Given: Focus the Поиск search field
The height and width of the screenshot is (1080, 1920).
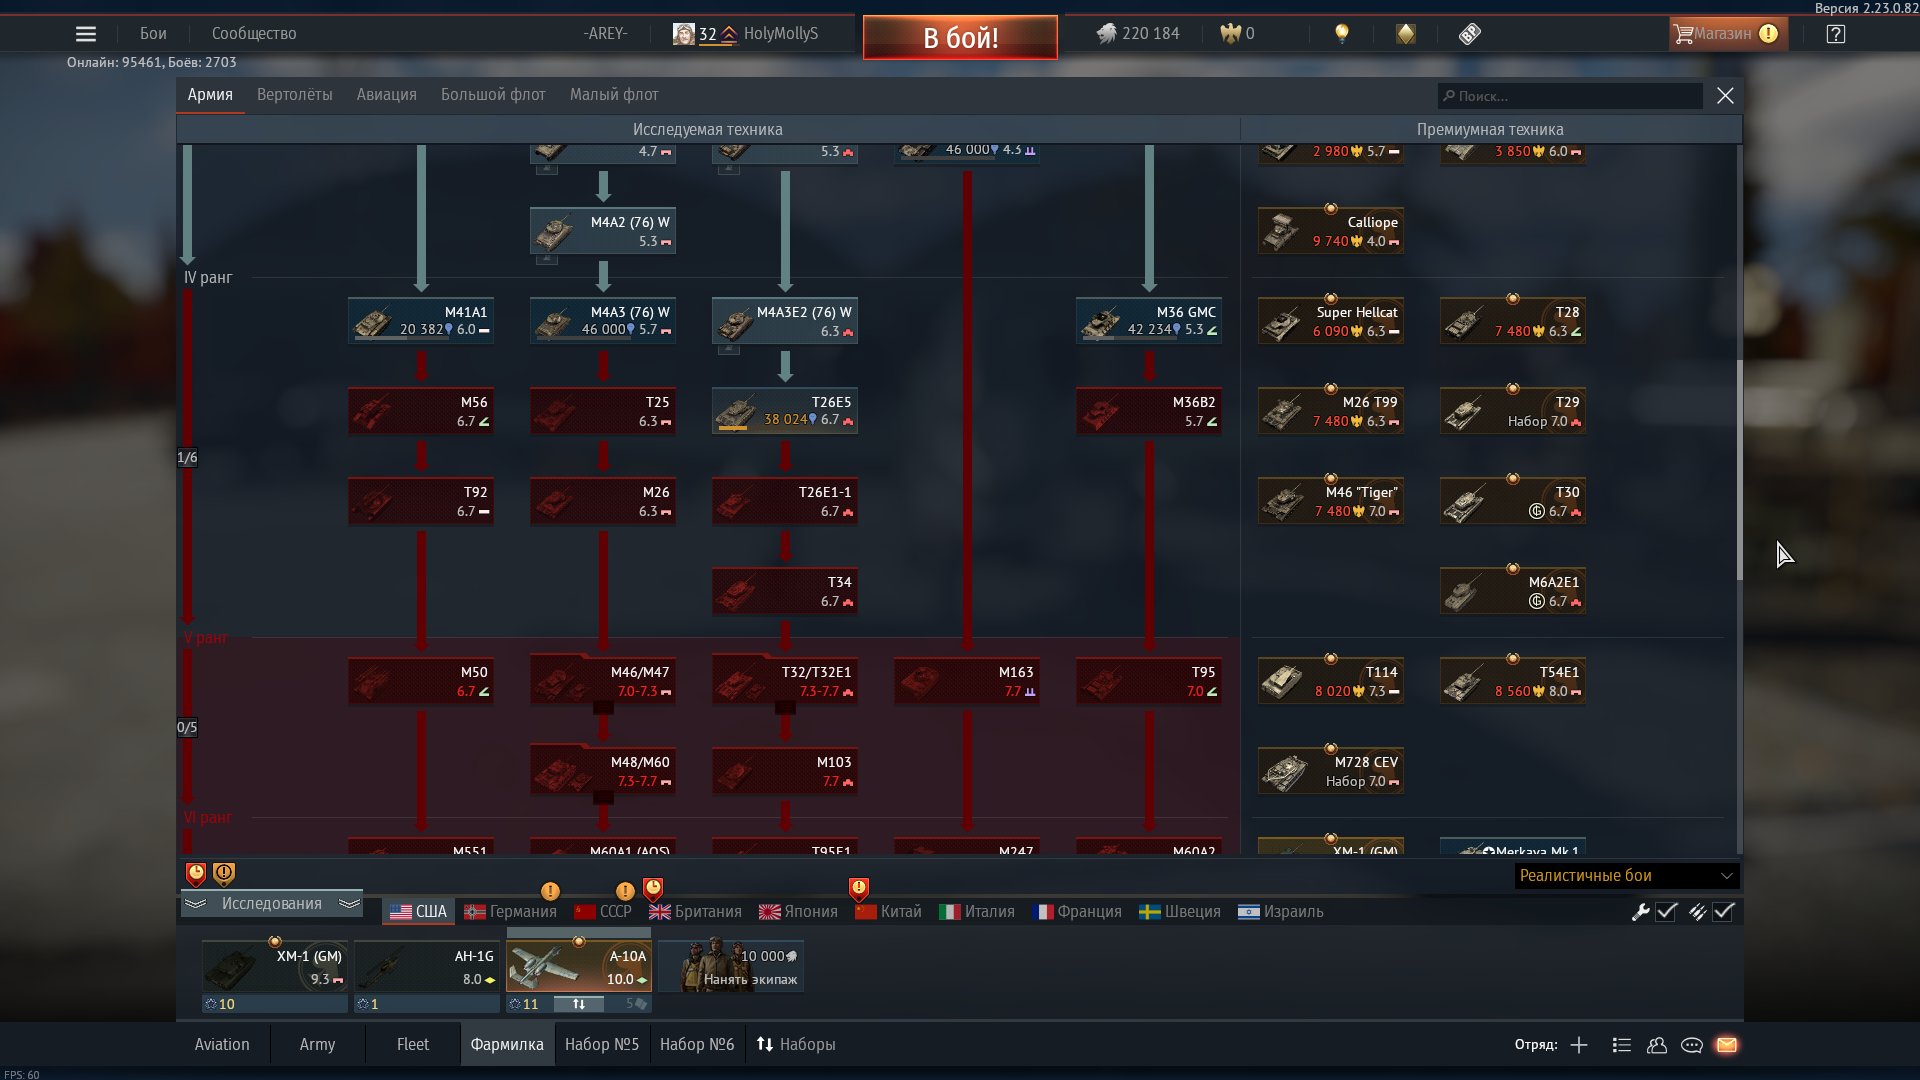Looking at the screenshot, I should tap(1570, 96).
